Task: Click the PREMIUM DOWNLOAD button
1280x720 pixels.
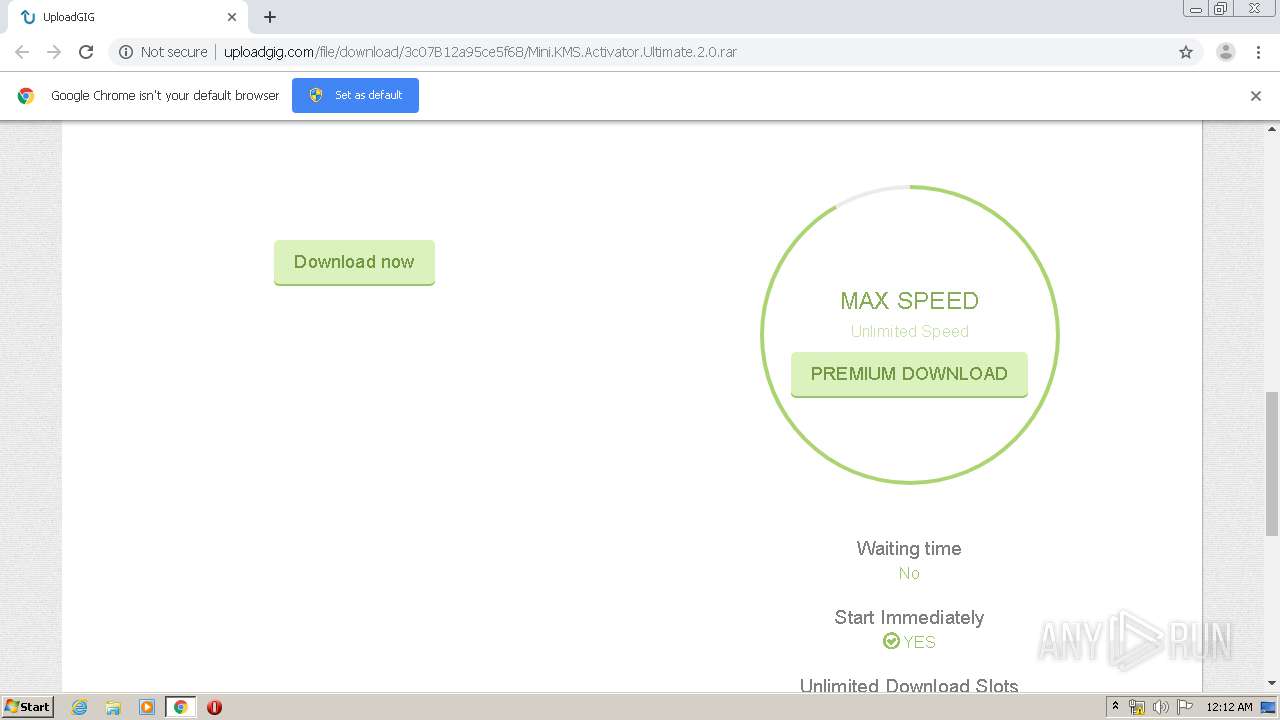Action: [909, 374]
